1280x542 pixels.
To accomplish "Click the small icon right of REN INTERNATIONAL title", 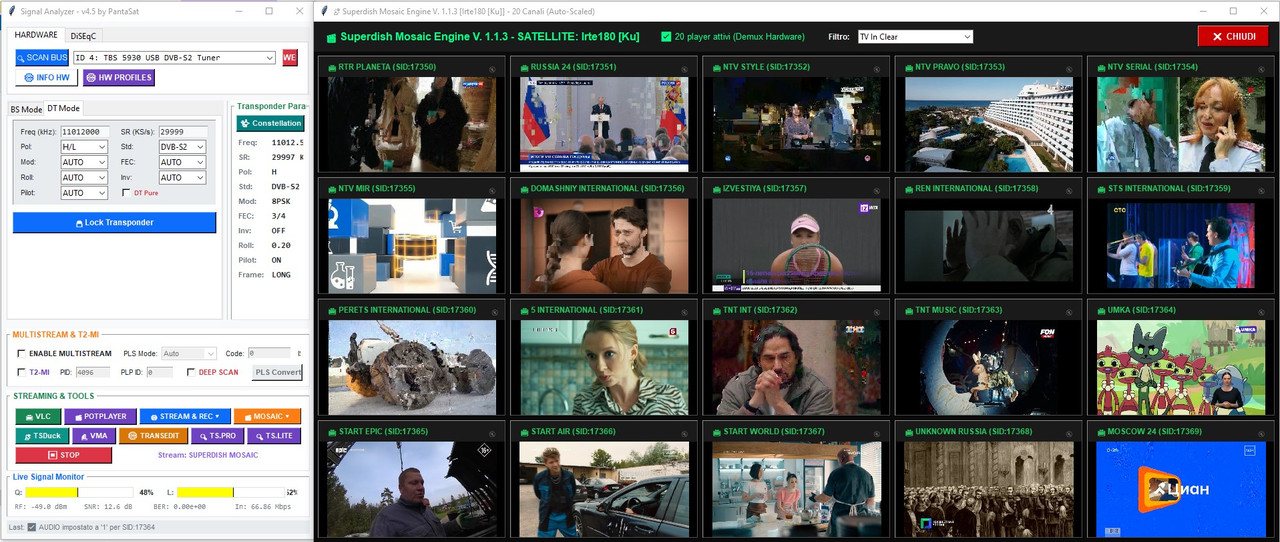I will point(1067,190).
